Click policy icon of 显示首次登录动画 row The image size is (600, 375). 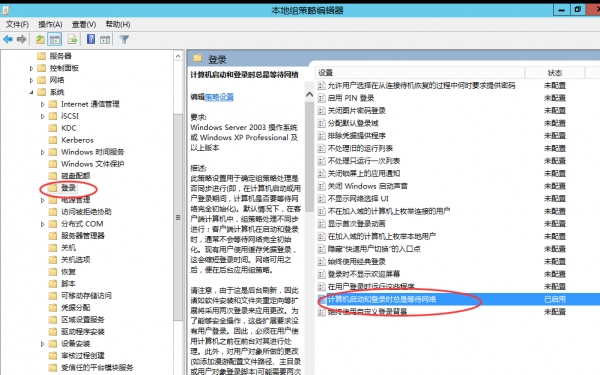point(321,224)
